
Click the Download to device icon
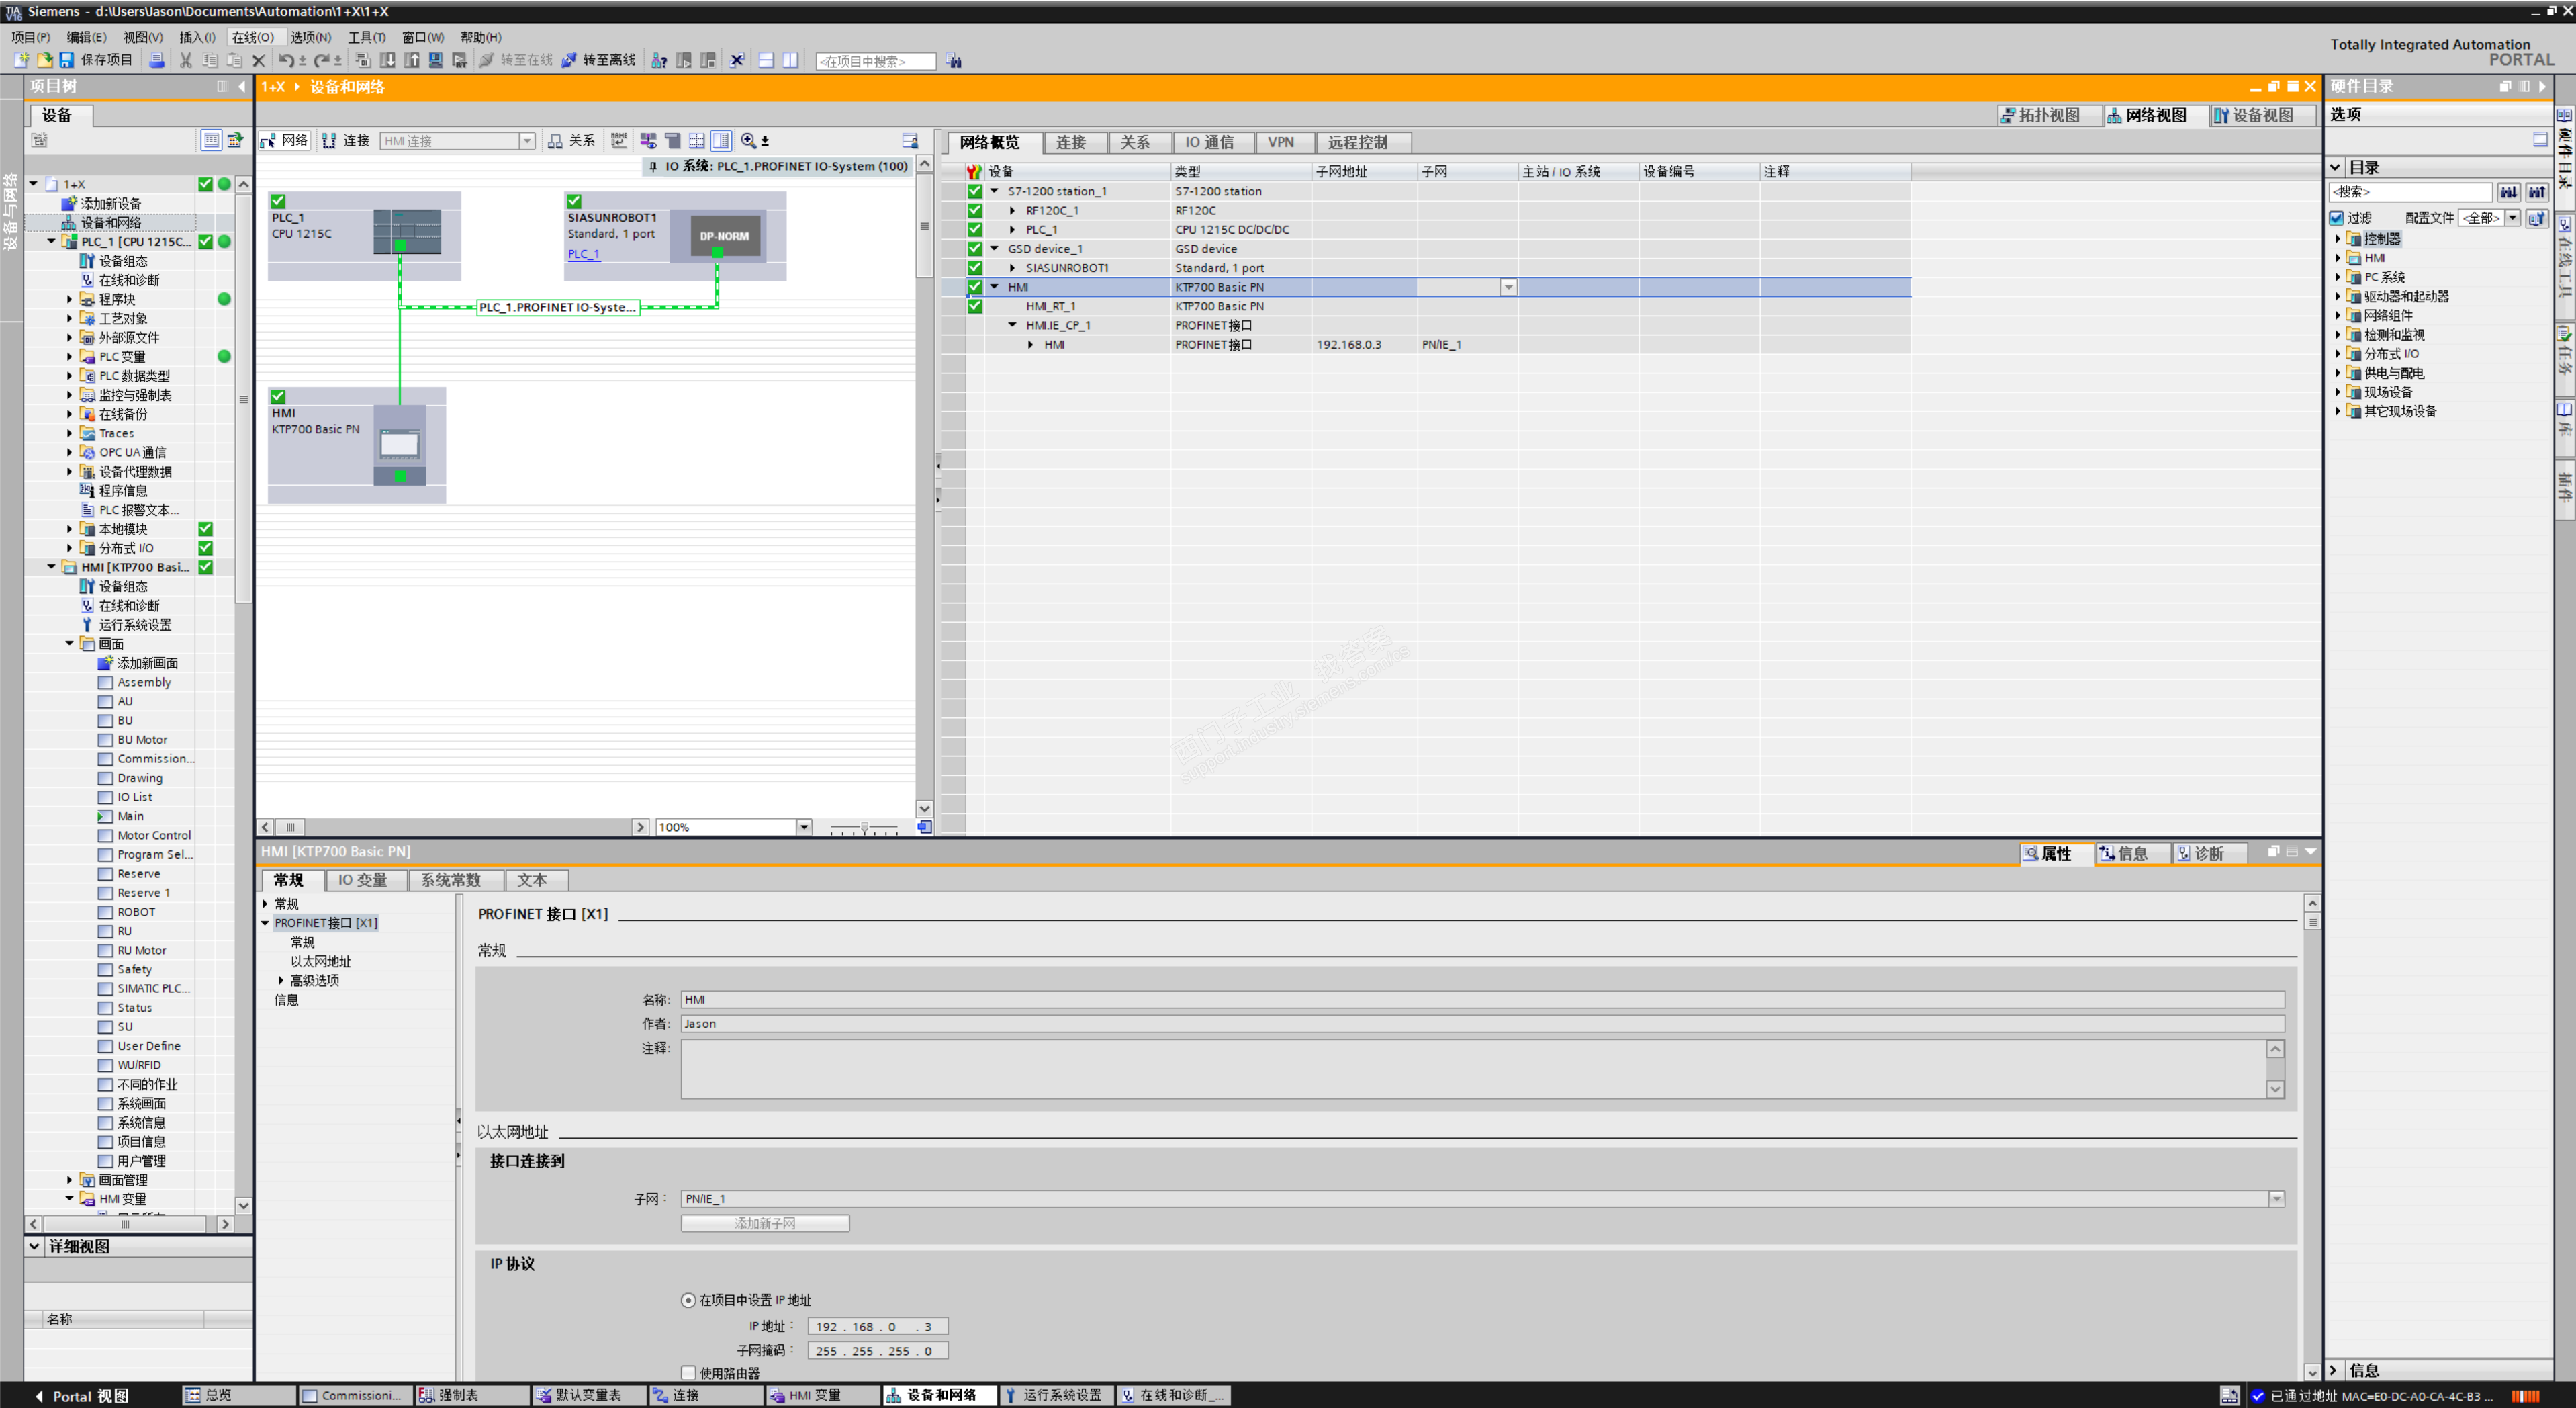[388, 60]
